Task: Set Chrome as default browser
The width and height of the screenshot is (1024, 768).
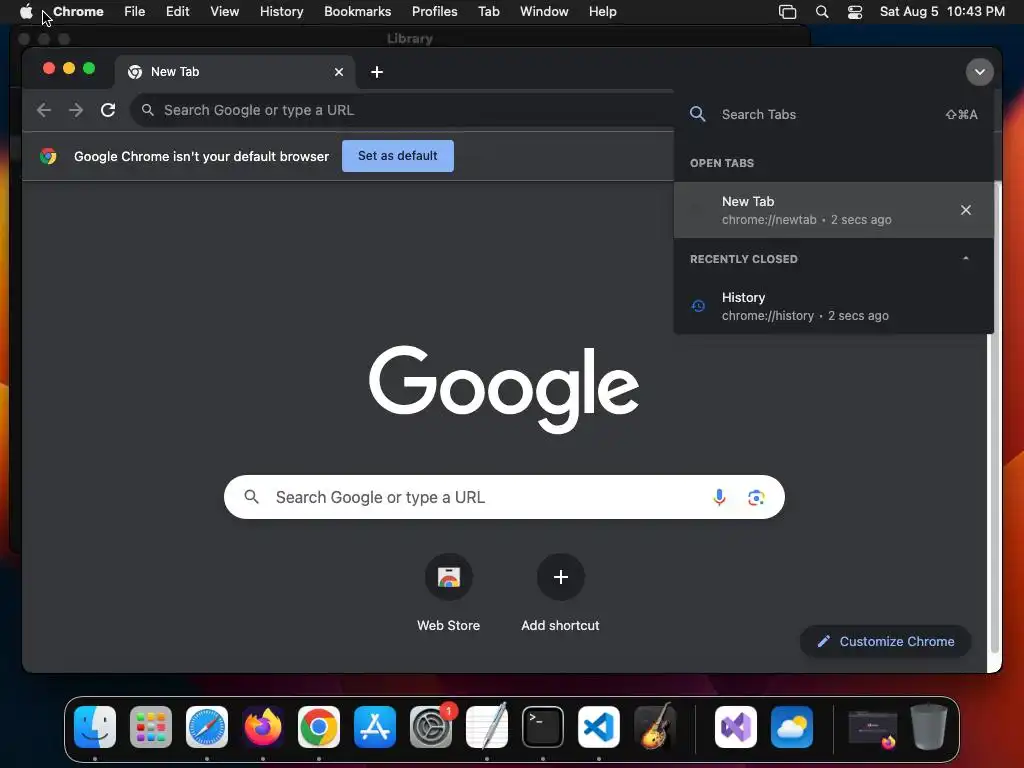Action: [398, 156]
